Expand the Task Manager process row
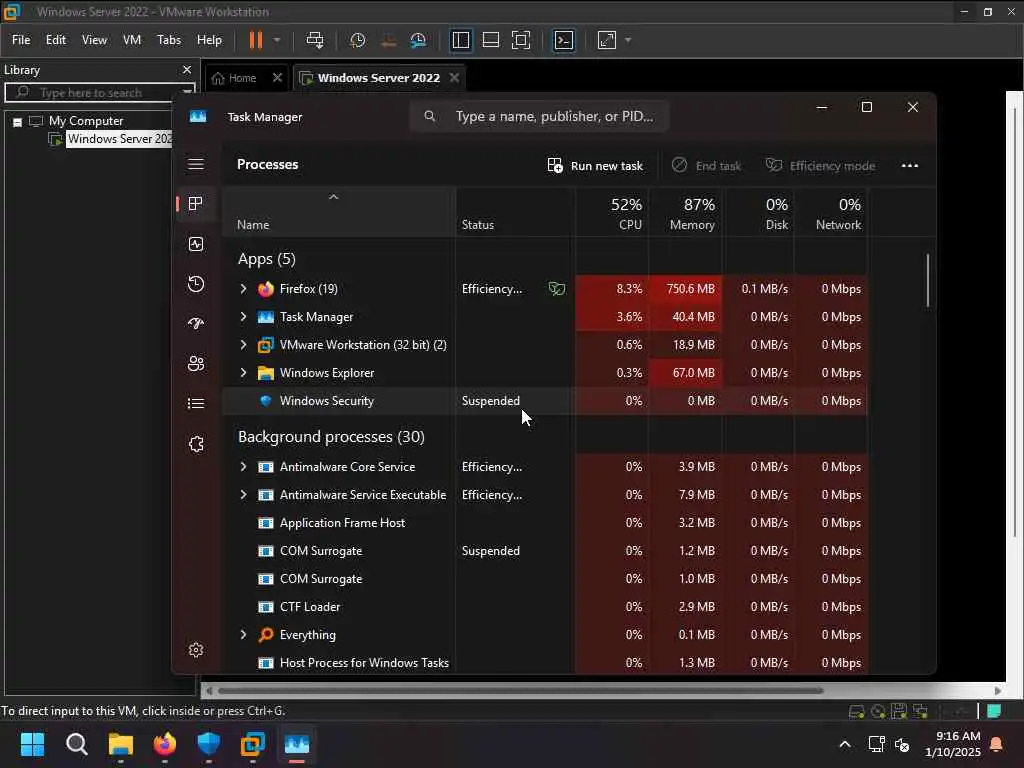Screen dimensions: 1024x768 [x=243, y=317]
